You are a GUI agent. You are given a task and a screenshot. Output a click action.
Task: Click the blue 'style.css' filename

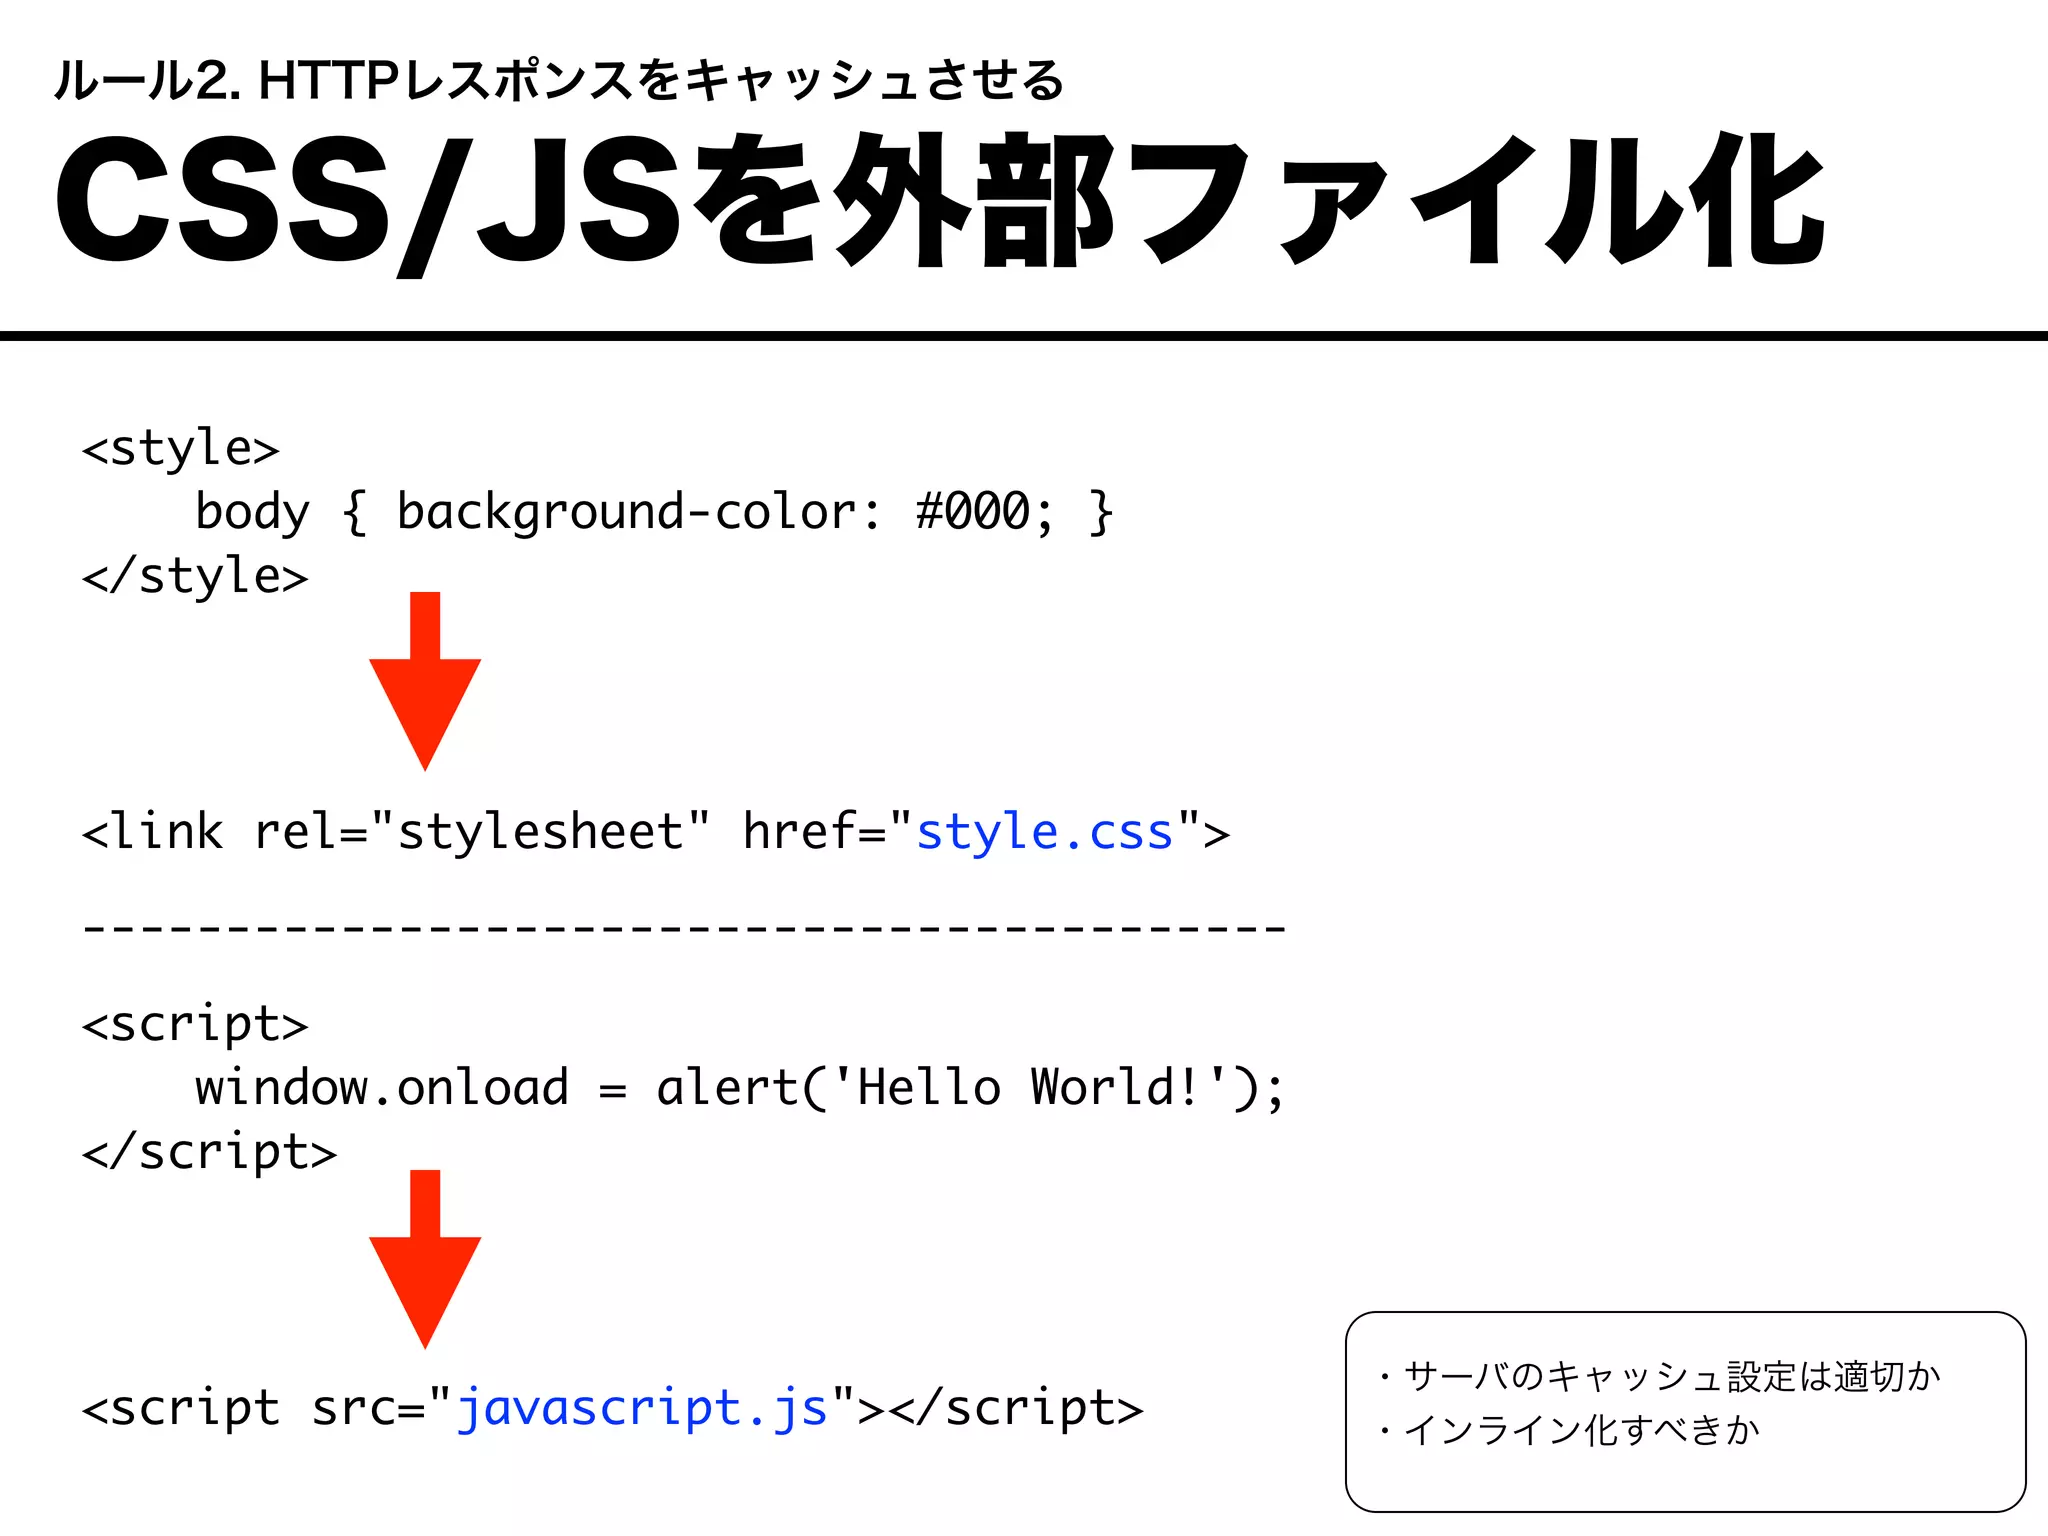tap(1045, 832)
